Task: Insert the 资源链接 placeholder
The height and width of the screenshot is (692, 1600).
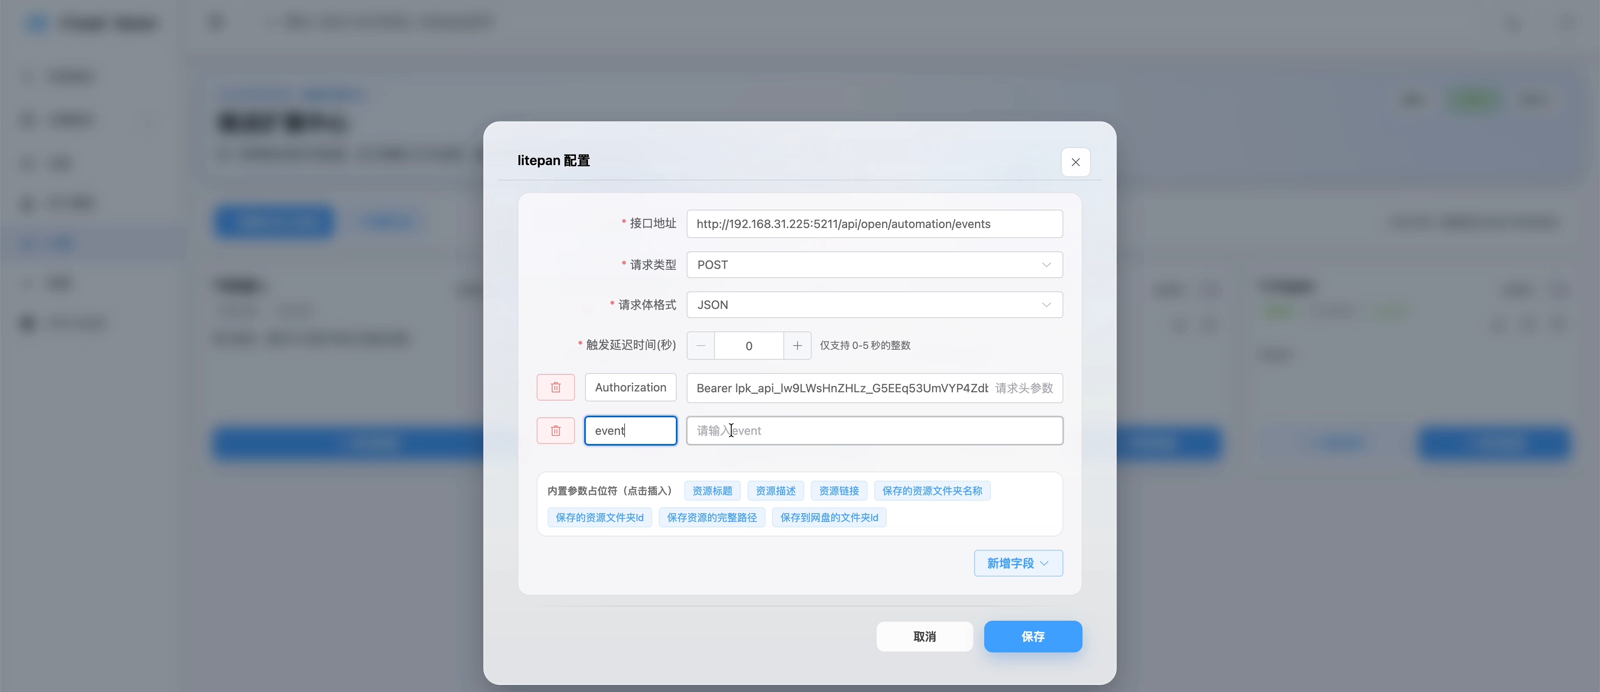Action: tap(839, 491)
